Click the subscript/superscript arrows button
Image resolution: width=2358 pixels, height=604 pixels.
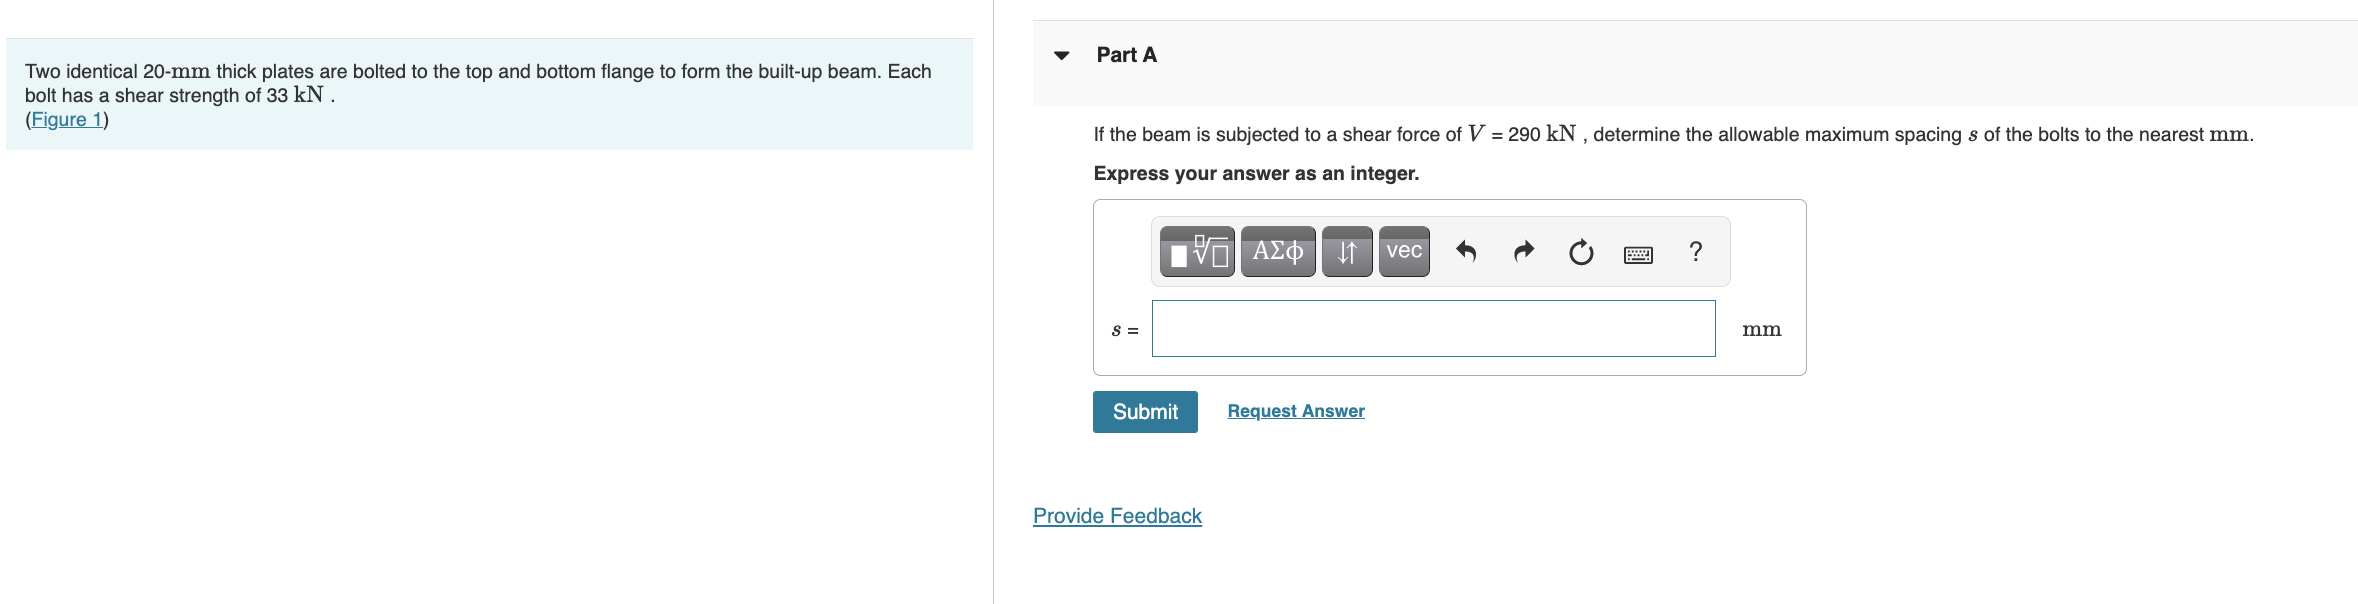(1346, 251)
